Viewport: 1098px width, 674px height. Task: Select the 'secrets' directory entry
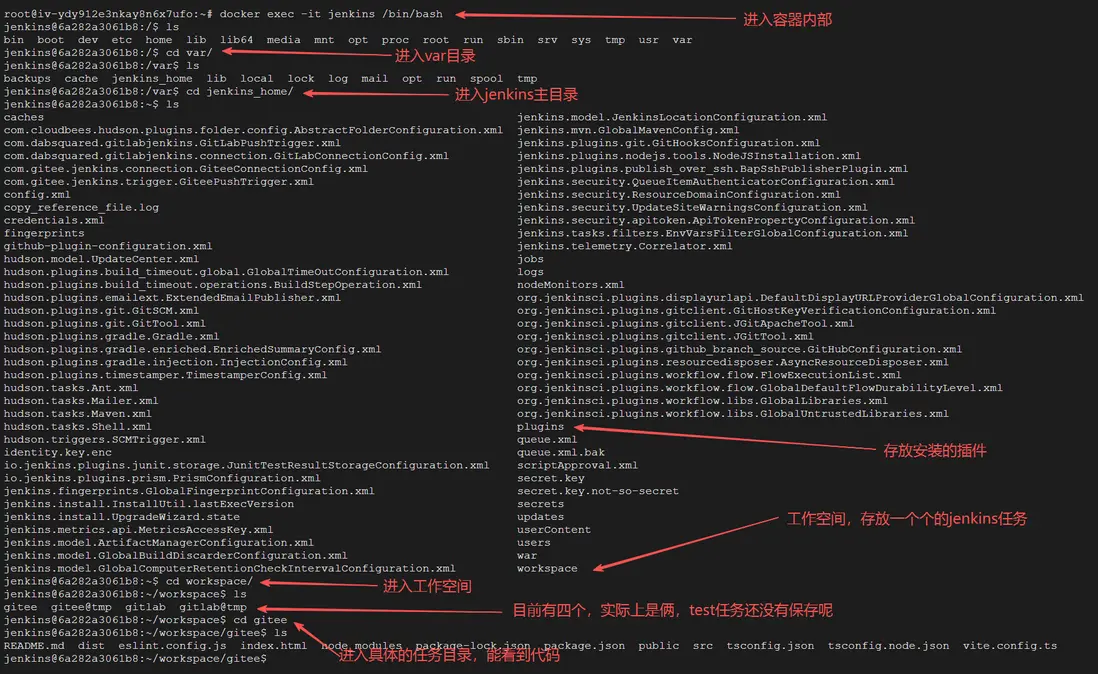541,504
